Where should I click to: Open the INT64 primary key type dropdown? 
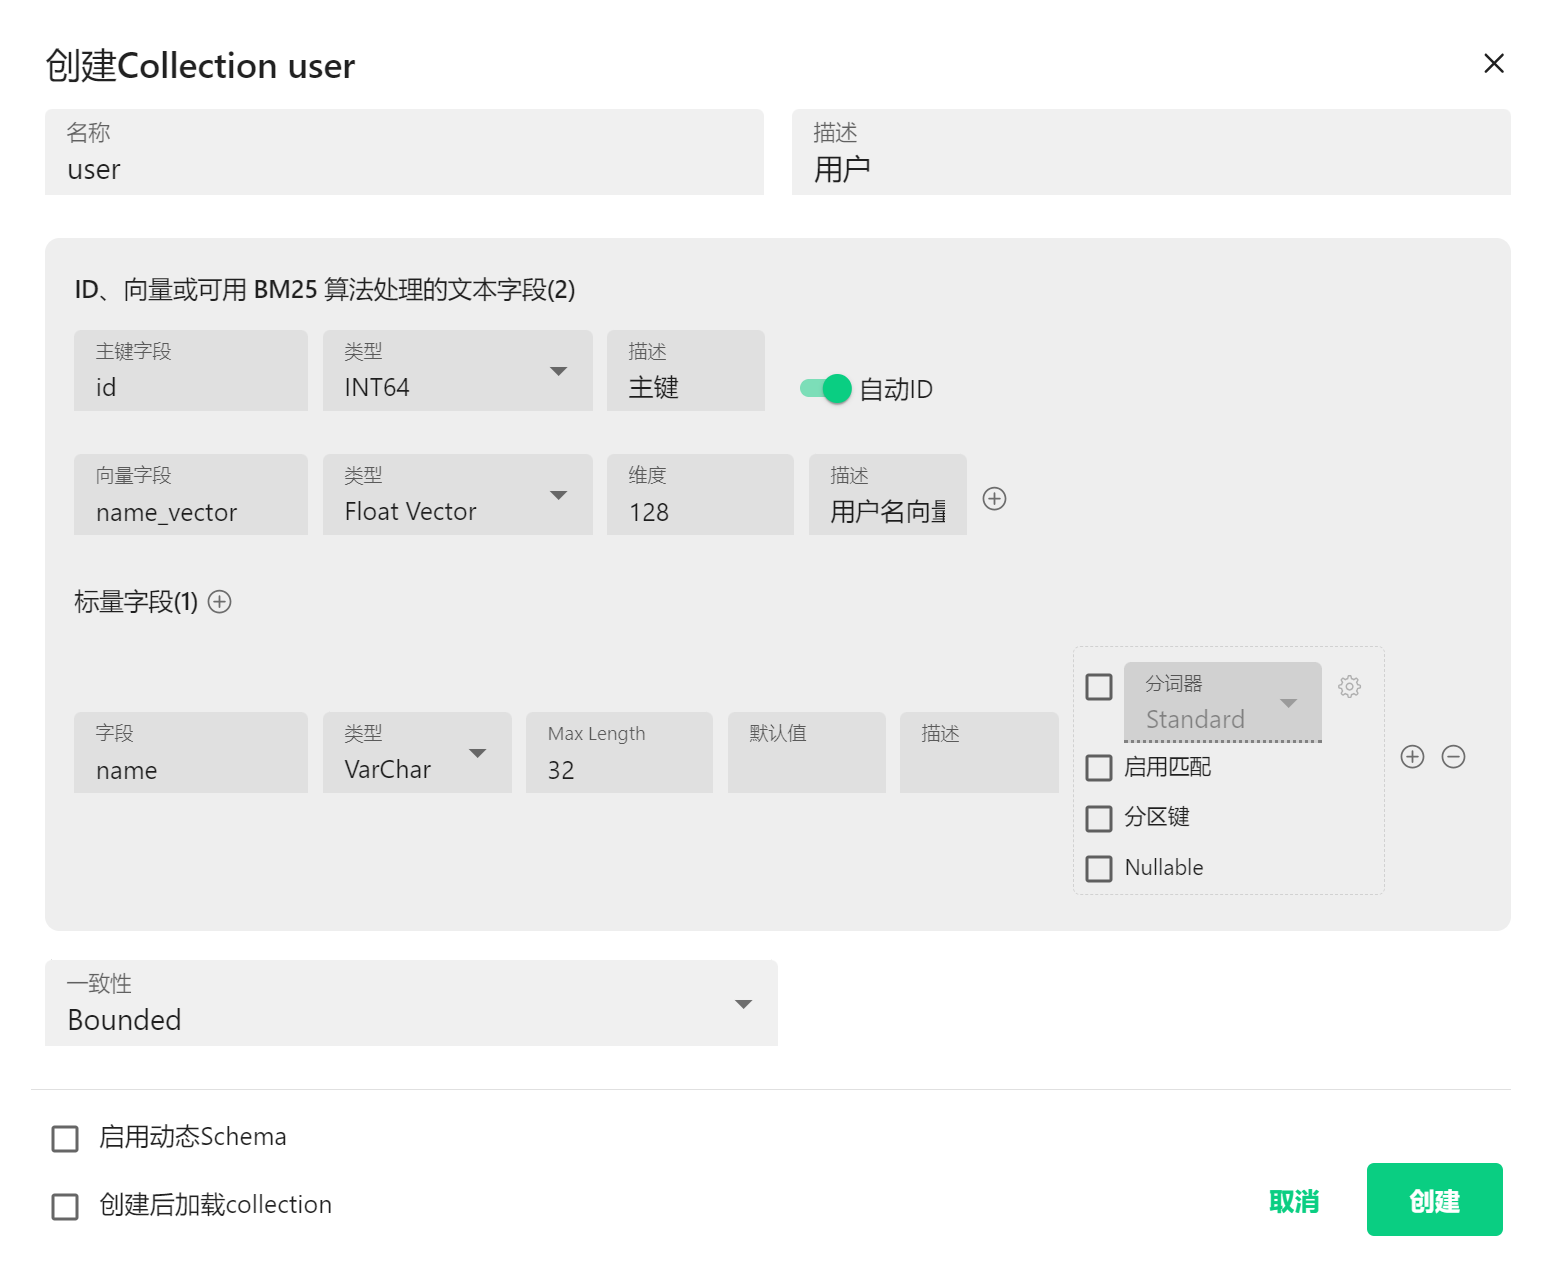457,372
